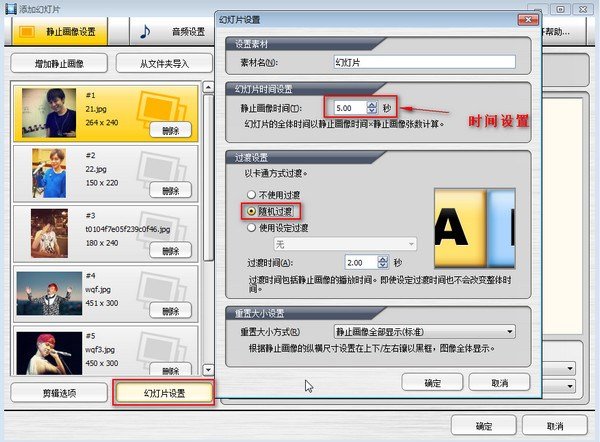The image size is (600, 442).
Task: Click the slide icon in row #5
Action: tap(161, 348)
